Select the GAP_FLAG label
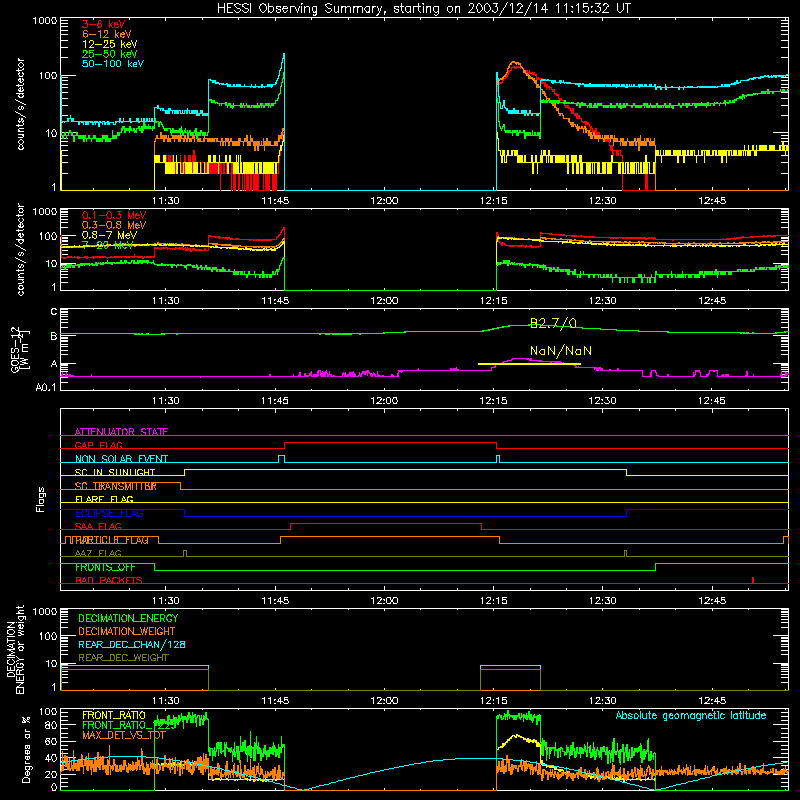800x800 pixels. [98, 445]
